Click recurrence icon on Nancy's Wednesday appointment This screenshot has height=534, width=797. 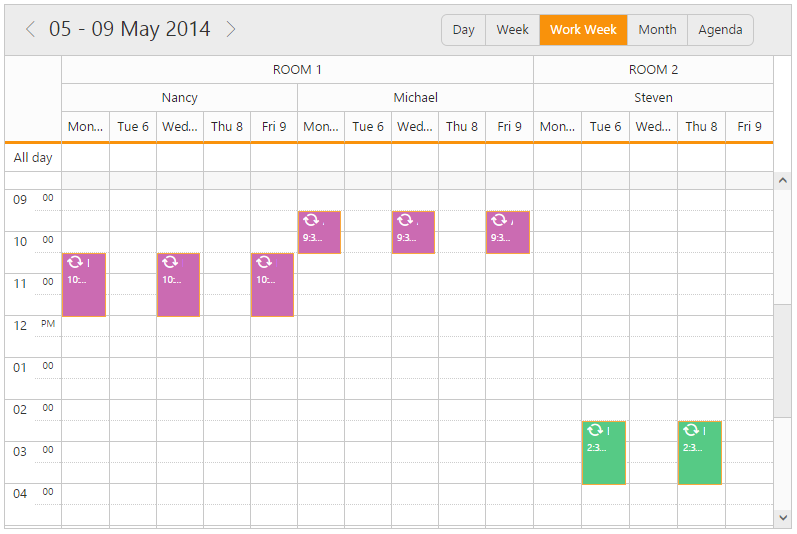[169, 262]
